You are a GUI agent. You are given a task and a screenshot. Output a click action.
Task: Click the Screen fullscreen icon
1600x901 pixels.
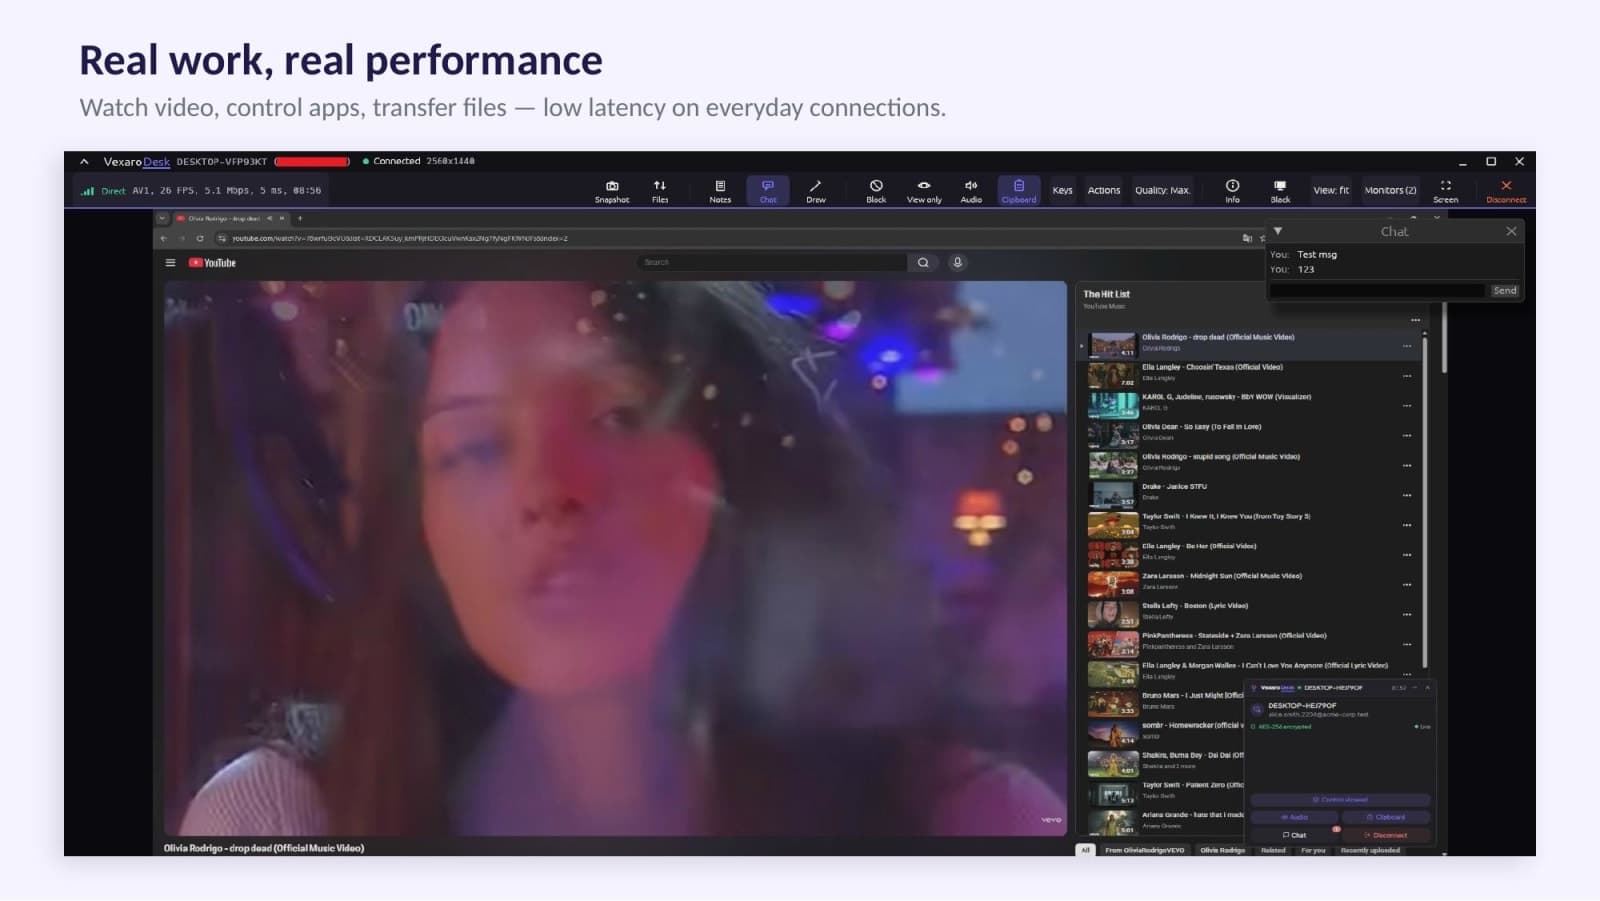click(x=1445, y=191)
